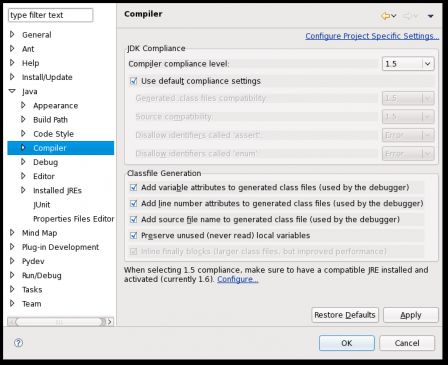Expand the Appearance subtree arrow

click(23, 105)
